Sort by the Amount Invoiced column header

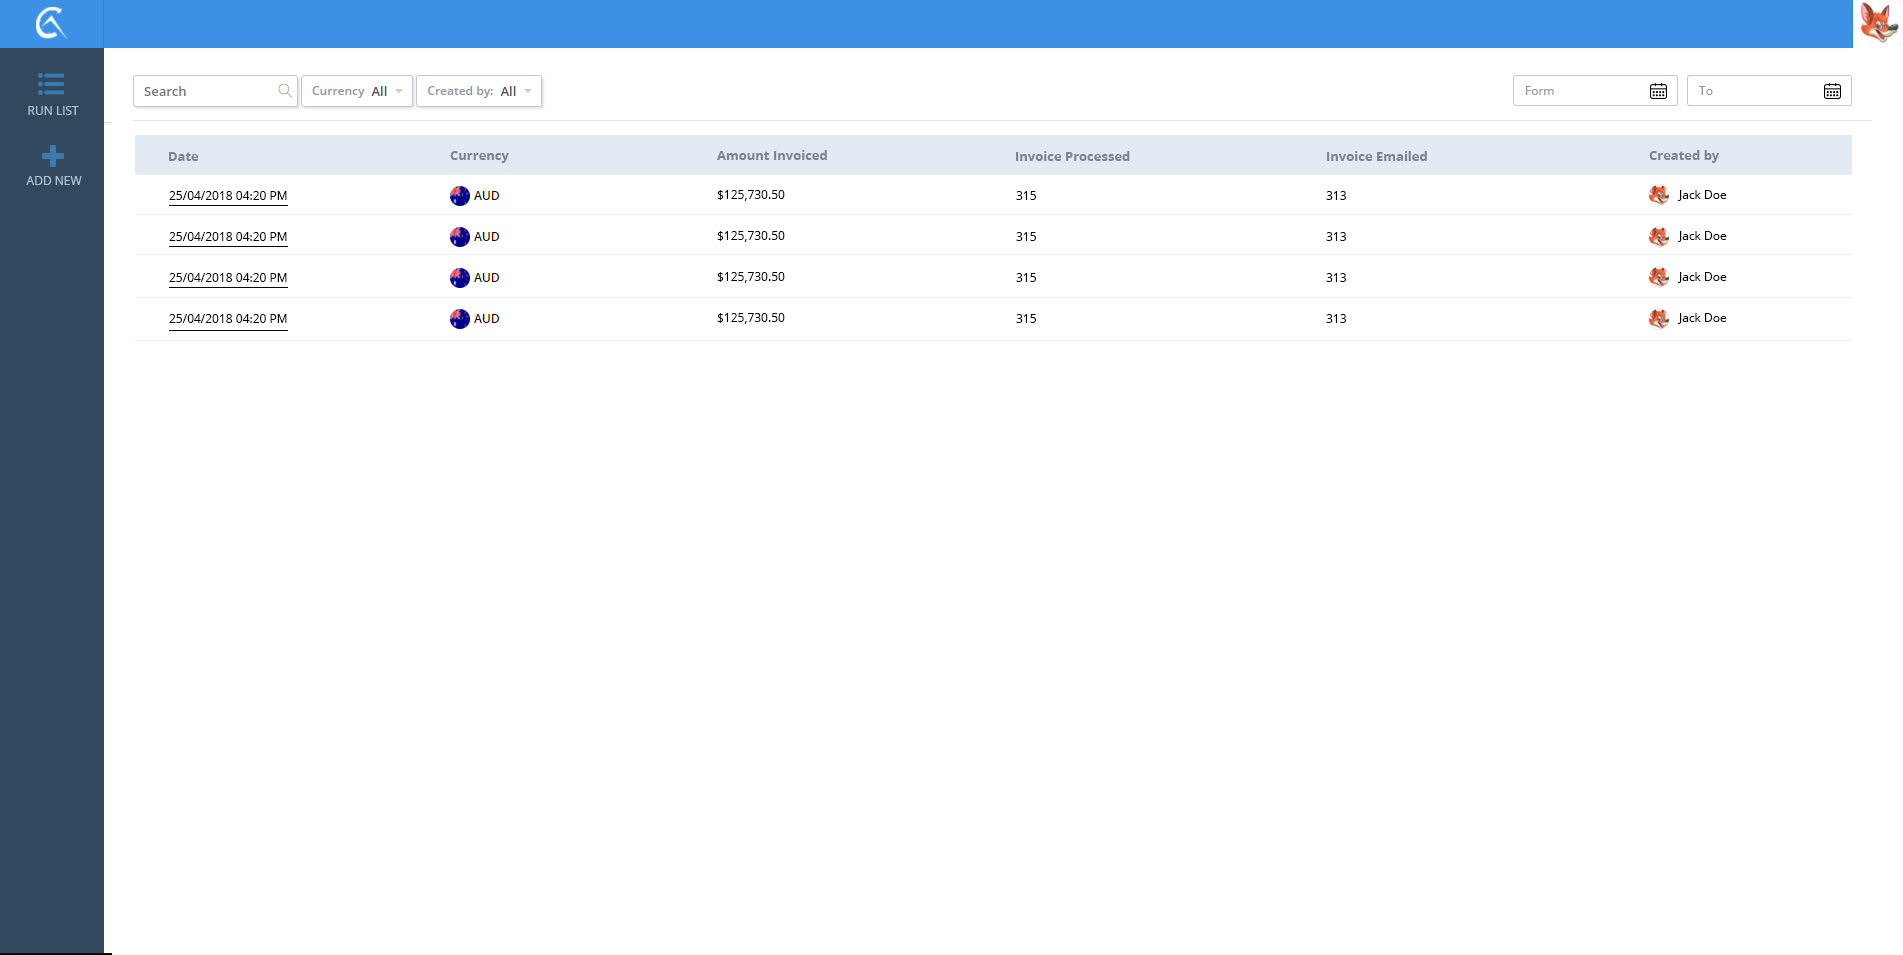coord(771,156)
